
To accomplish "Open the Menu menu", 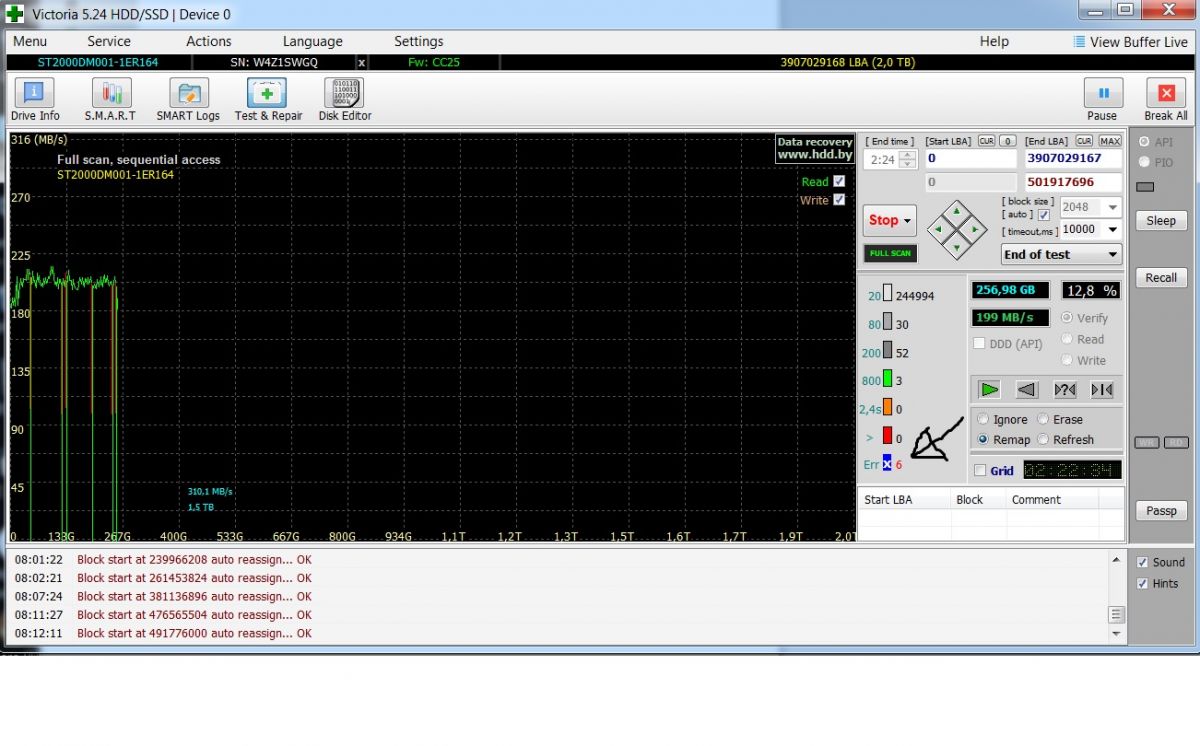I will [x=30, y=41].
